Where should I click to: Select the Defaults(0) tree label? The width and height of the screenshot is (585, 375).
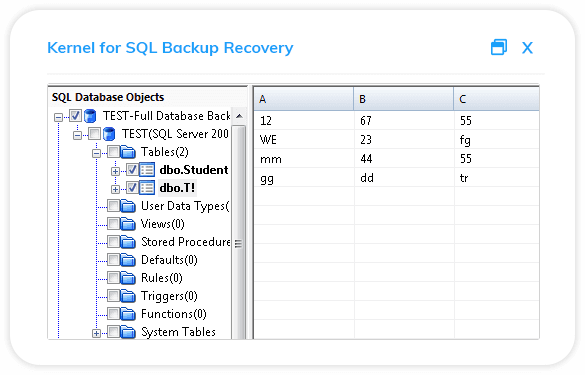pyautogui.click(x=169, y=260)
